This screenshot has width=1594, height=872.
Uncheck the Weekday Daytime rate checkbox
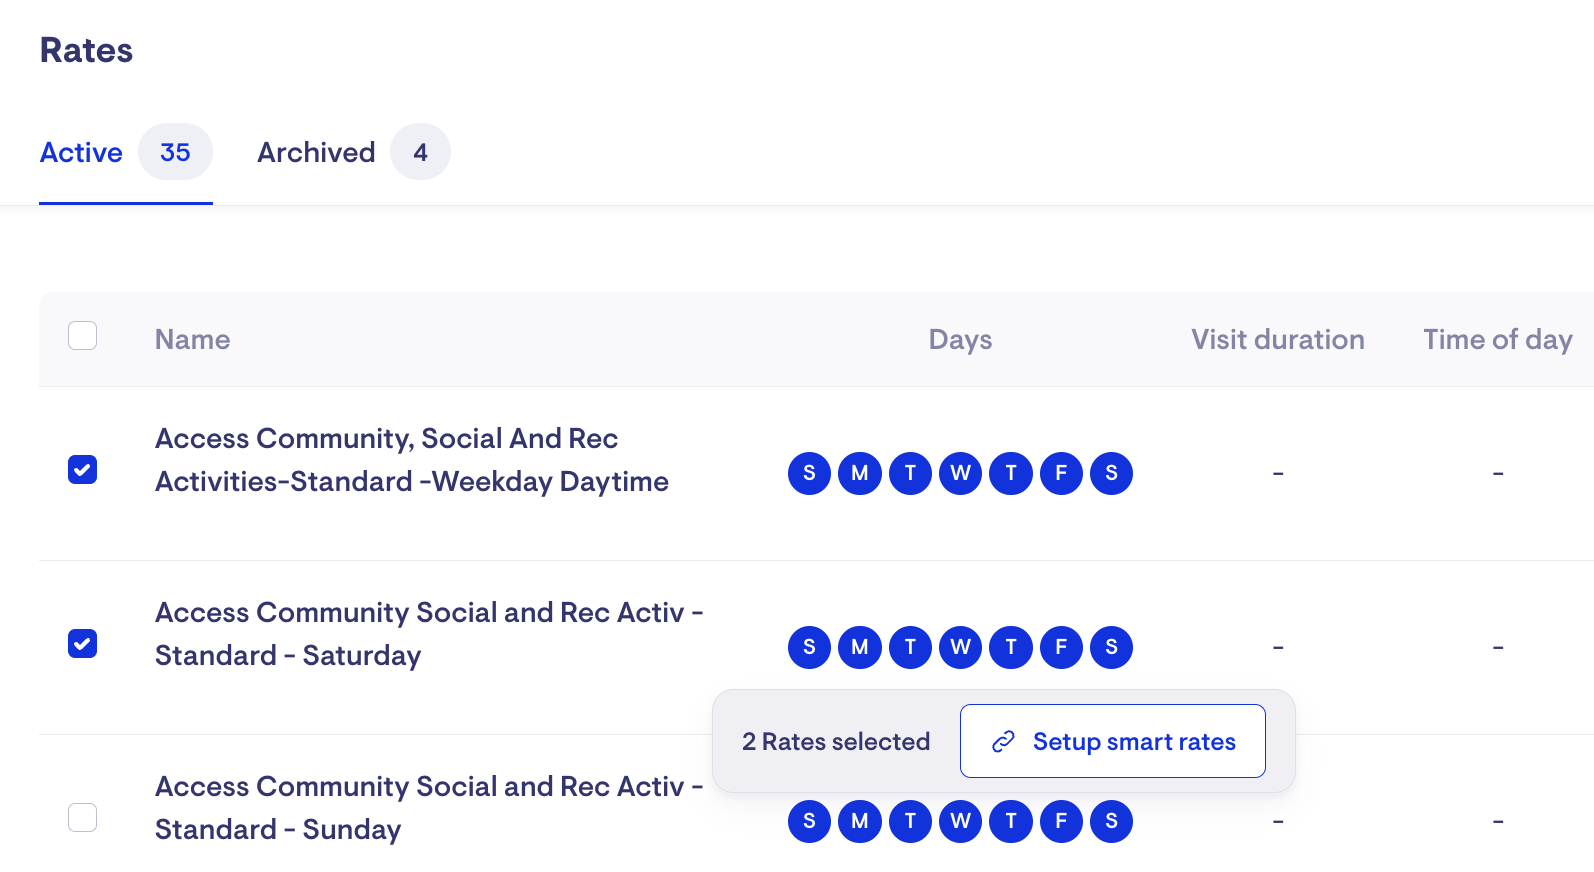[83, 469]
